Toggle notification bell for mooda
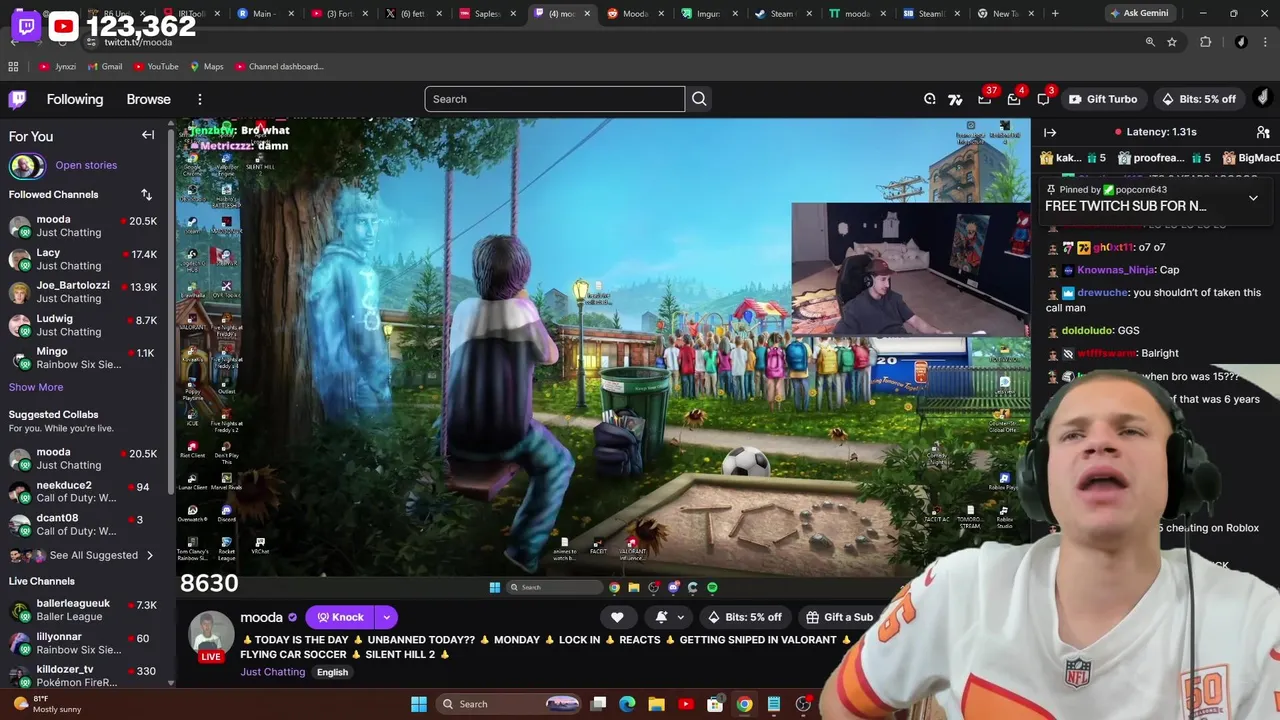The image size is (1280, 720). (x=661, y=617)
